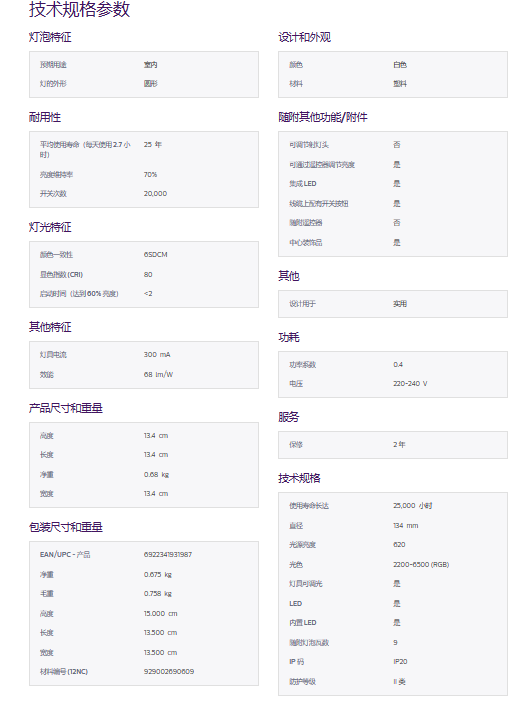Select the power factor value 0.4
This screenshot has height=702, width=531.
(398, 364)
